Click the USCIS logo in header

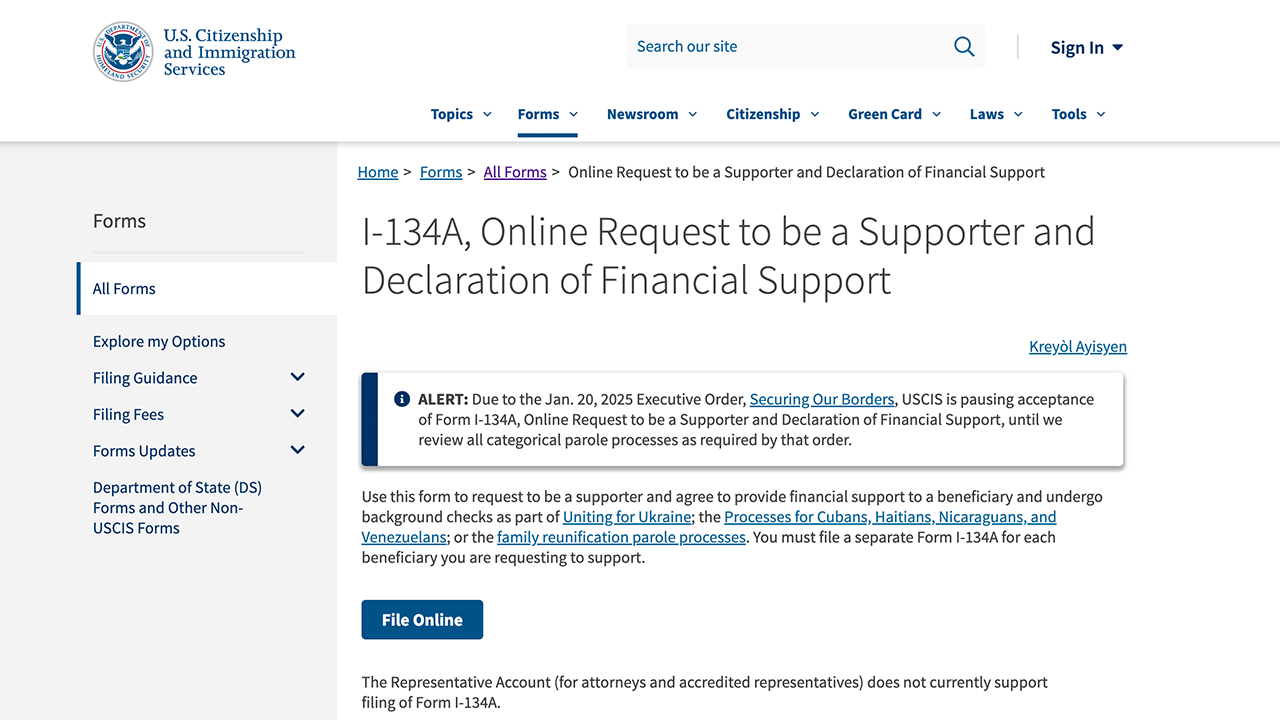pyautogui.click(x=194, y=52)
